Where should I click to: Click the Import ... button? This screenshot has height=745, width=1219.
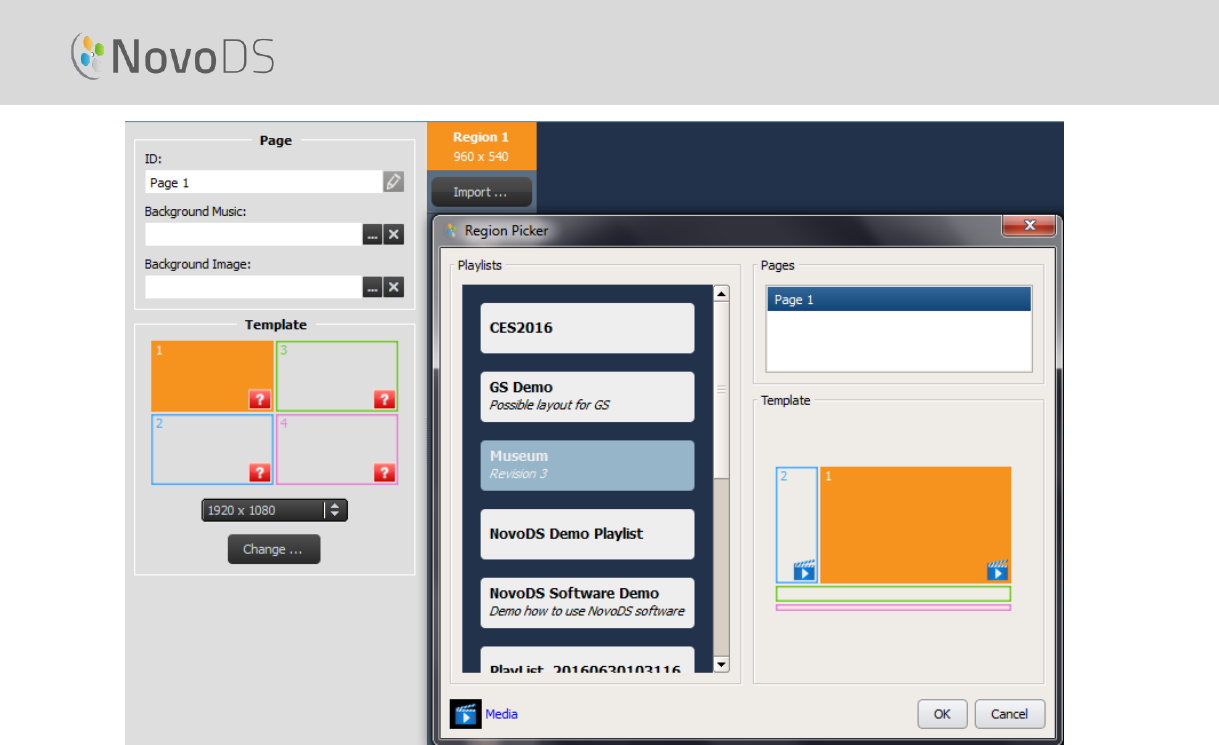point(480,192)
